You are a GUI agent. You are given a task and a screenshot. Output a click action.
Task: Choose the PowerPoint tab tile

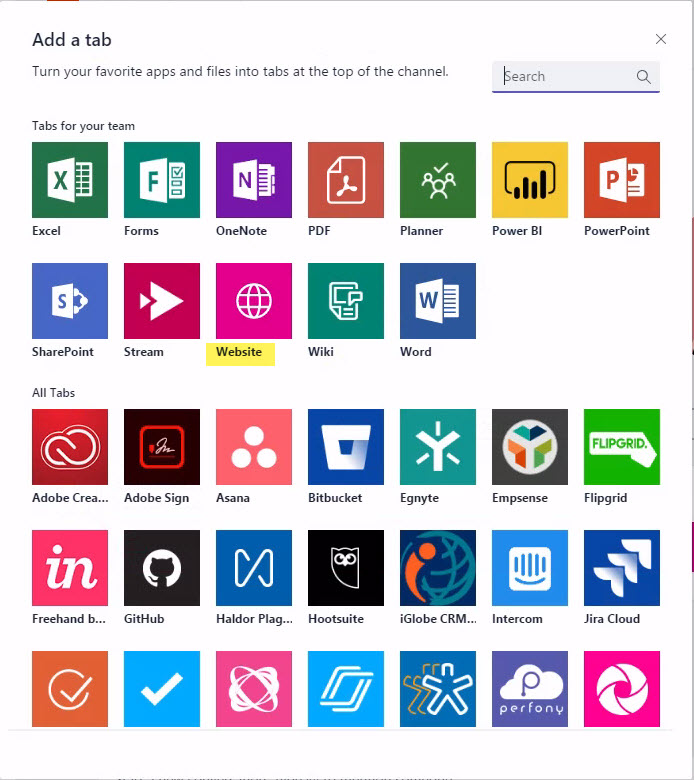(x=622, y=180)
